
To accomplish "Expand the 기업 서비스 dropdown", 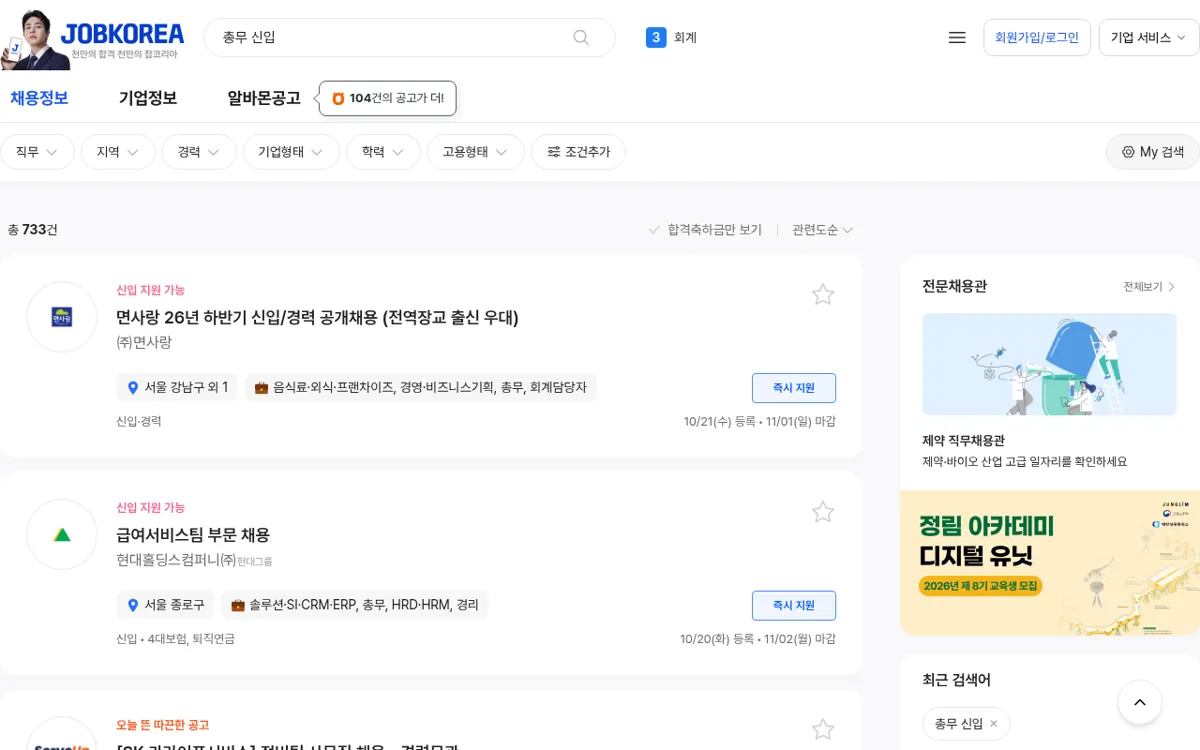I will (x=1148, y=37).
